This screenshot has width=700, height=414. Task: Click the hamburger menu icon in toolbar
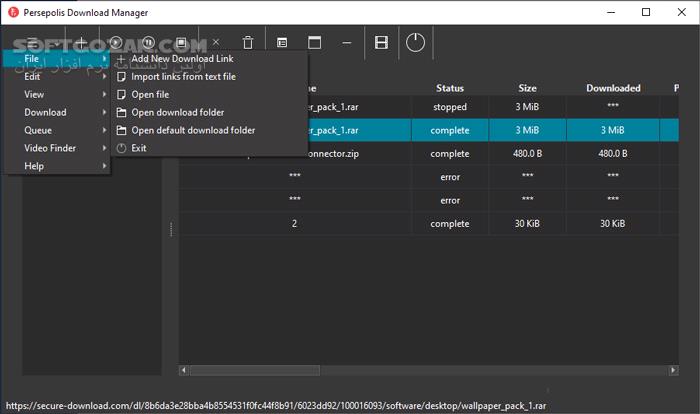32,43
